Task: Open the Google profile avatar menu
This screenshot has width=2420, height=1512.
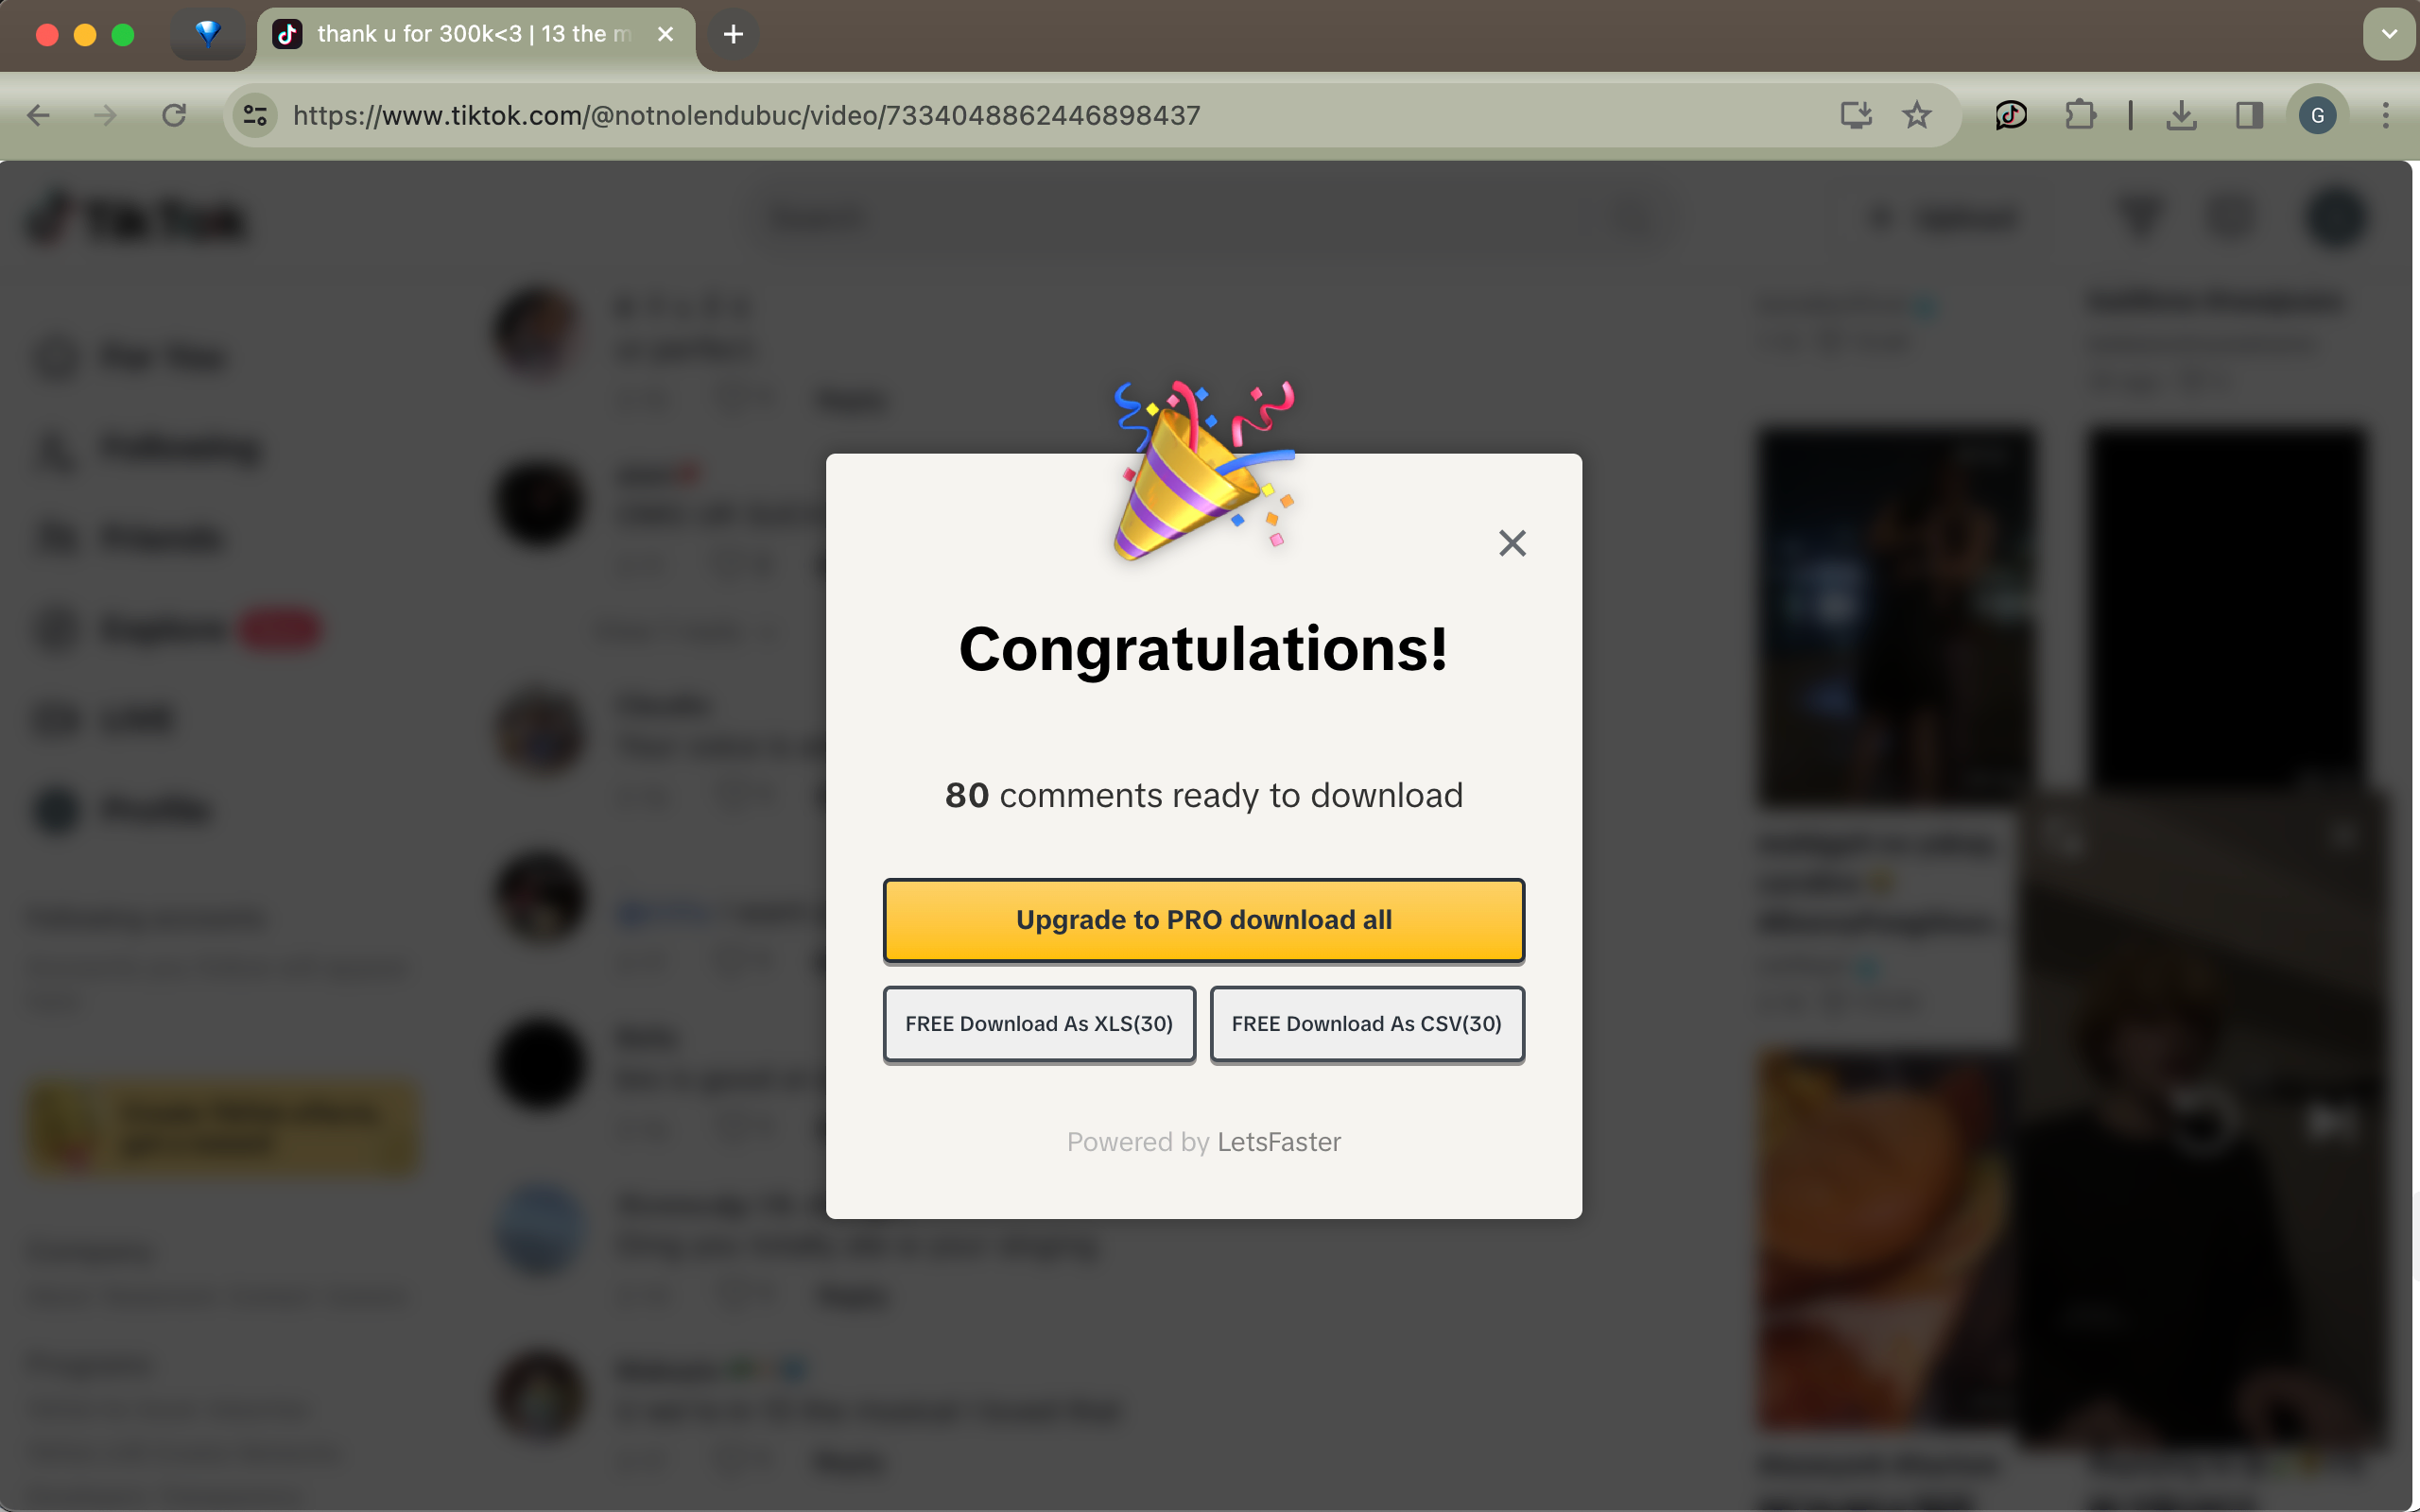Action: pyautogui.click(x=2317, y=116)
